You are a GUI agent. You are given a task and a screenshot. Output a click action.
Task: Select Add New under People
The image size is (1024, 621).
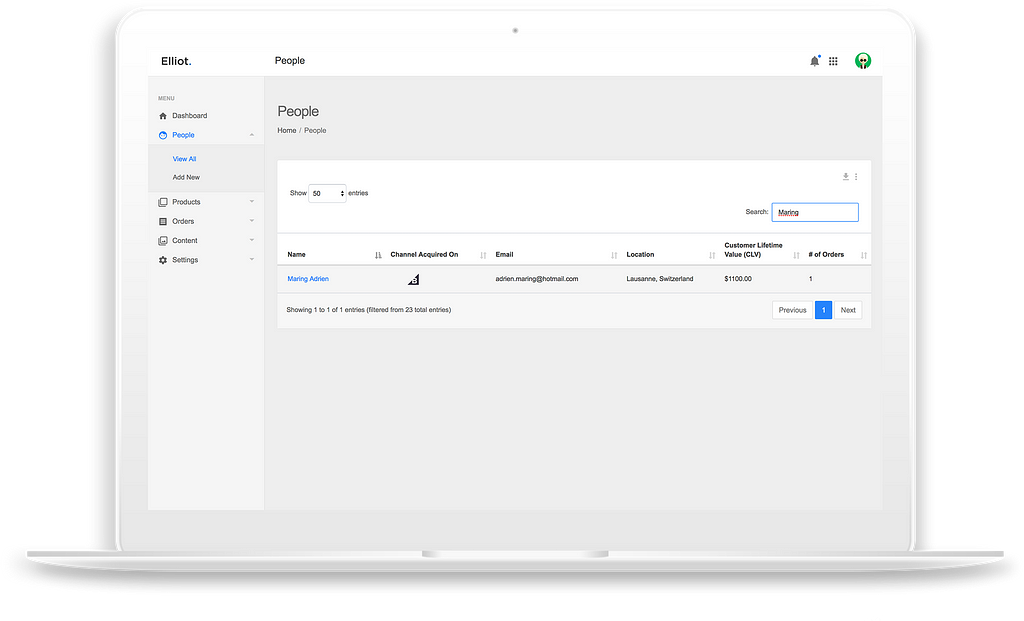[x=186, y=177]
